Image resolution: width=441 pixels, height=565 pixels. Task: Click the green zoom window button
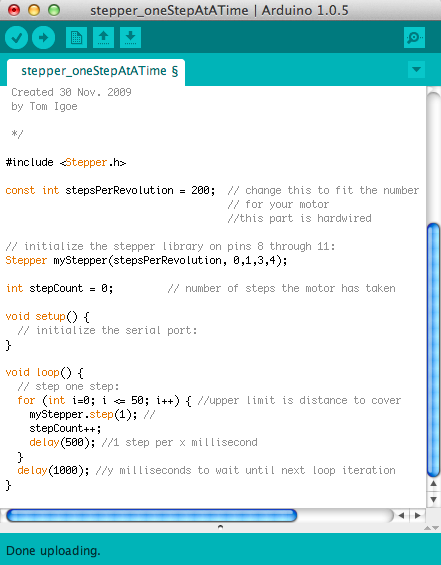(54, 10)
